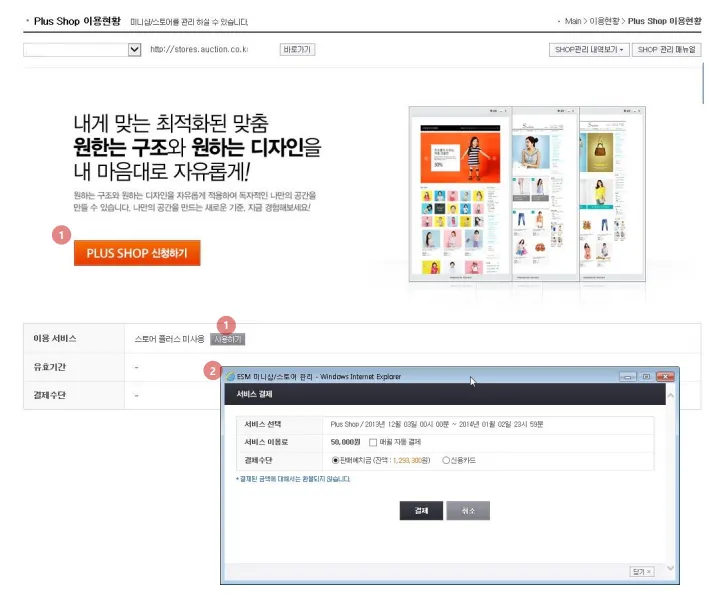Click the PLUS SHOP 신청하기 orange button

click(137, 253)
